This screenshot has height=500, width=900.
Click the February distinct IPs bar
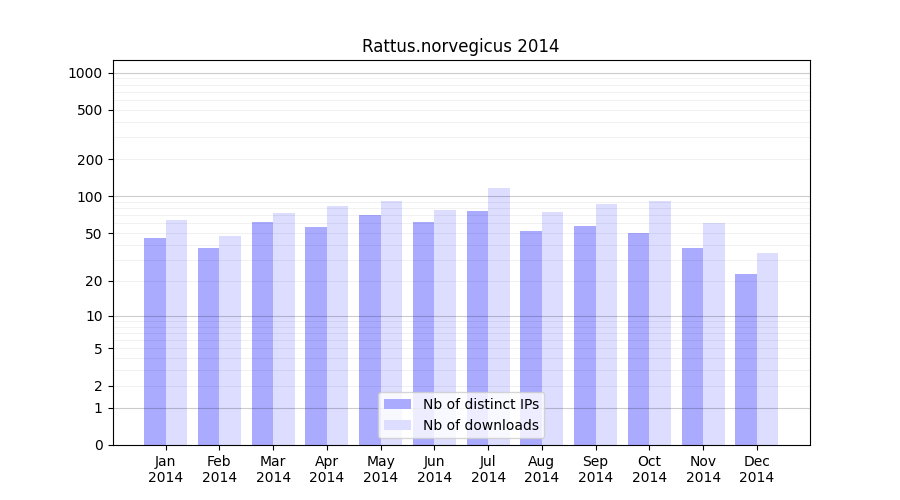tap(208, 345)
